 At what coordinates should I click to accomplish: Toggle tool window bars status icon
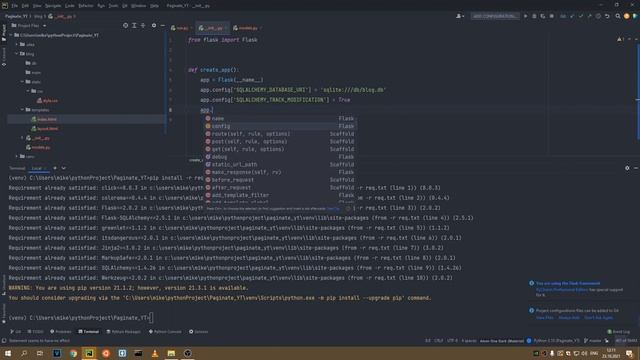(4, 340)
